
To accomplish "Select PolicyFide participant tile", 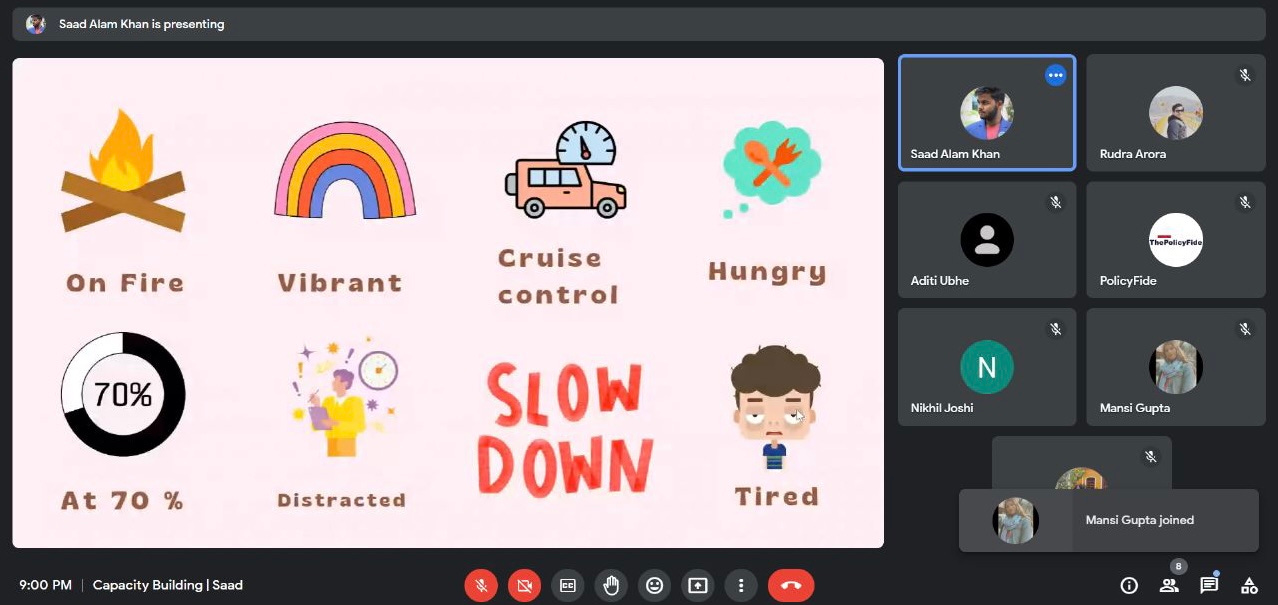I will point(1175,240).
